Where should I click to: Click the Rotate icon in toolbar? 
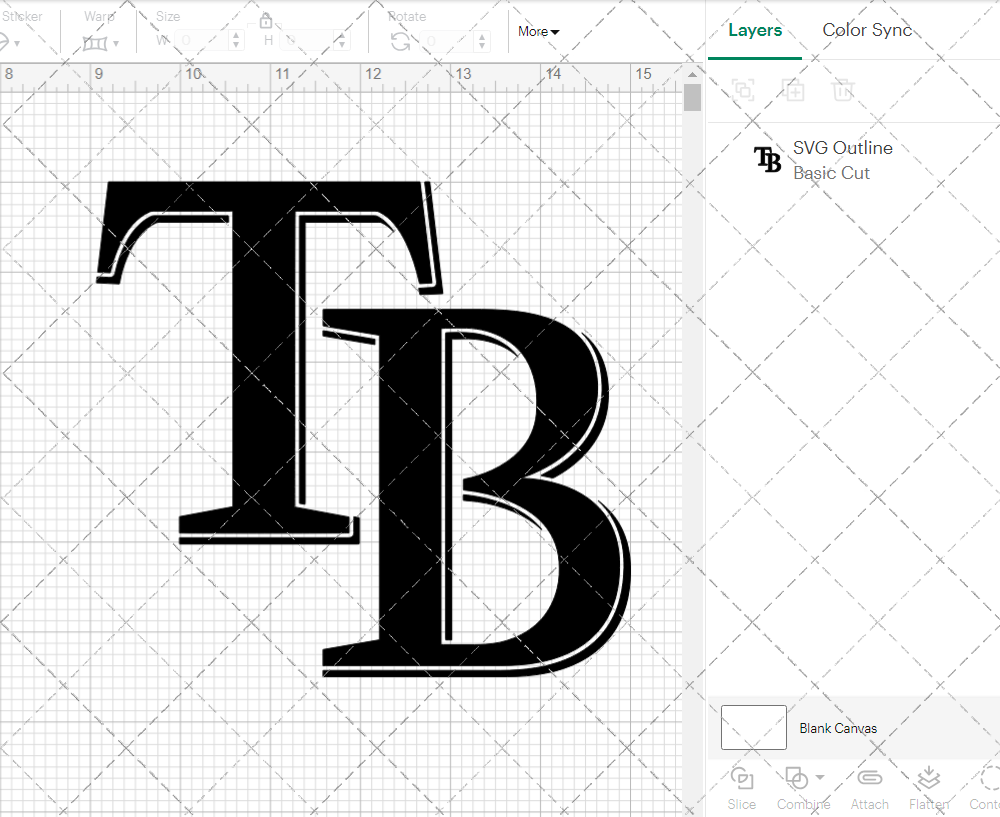[400, 41]
